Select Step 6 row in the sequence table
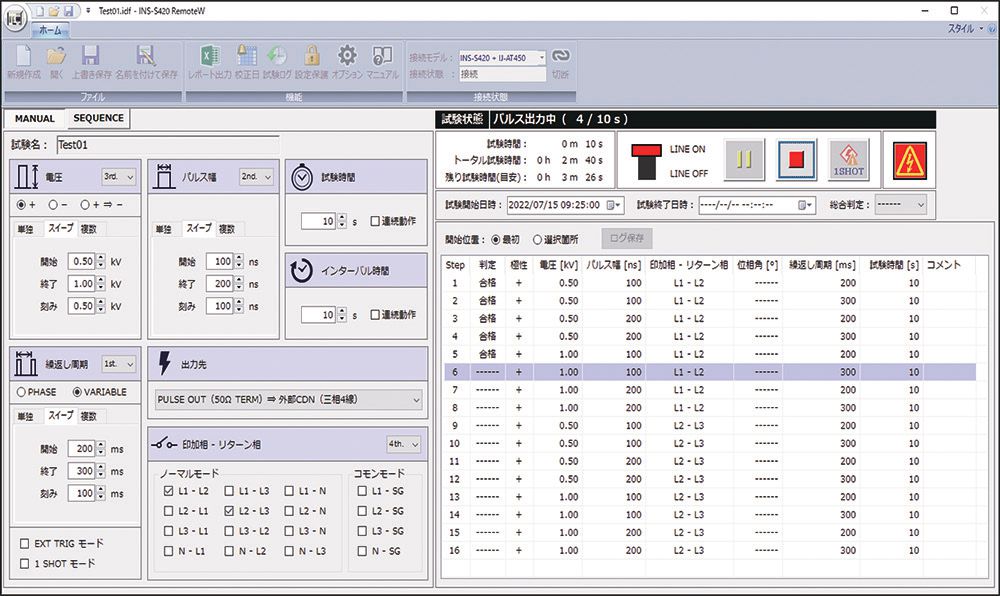Screen dimensions: 1000x596 coord(710,372)
